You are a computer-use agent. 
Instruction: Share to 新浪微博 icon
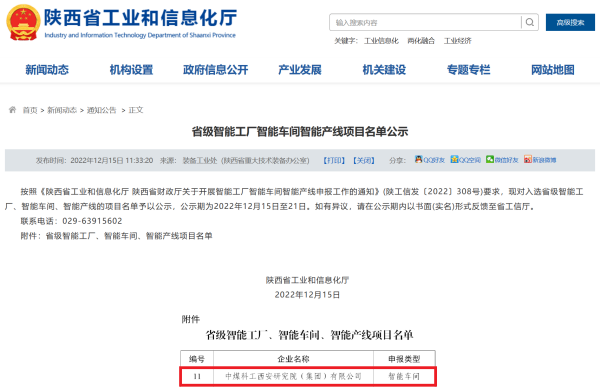click(528, 159)
